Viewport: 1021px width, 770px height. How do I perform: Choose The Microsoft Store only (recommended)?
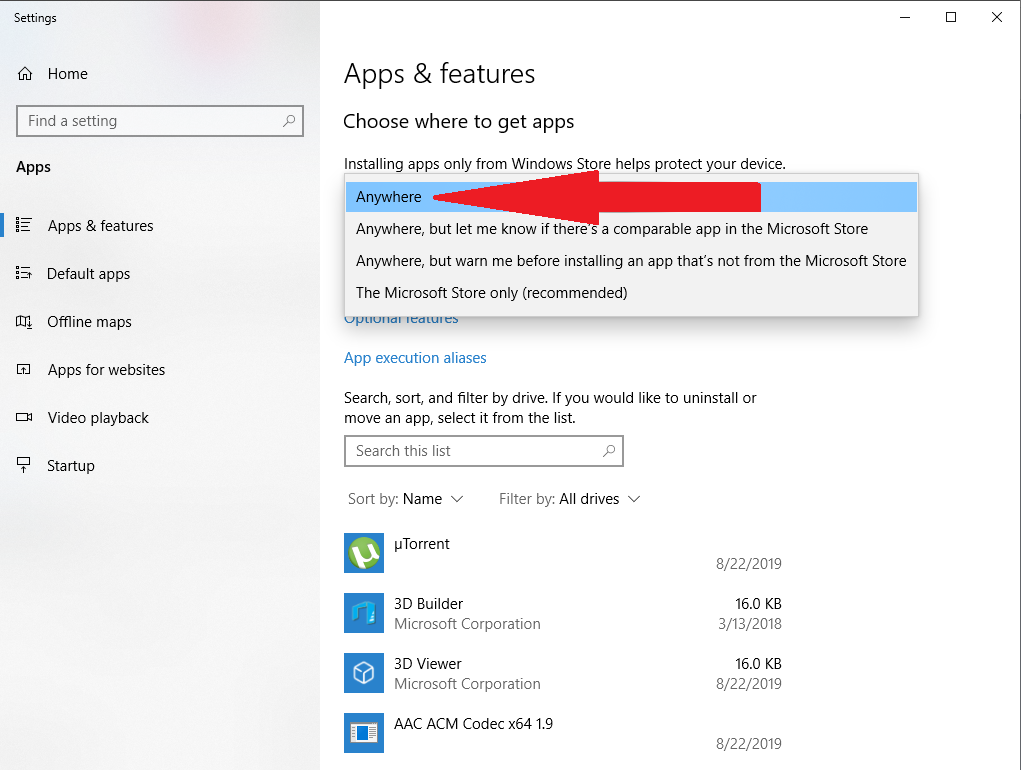(631, 293)
